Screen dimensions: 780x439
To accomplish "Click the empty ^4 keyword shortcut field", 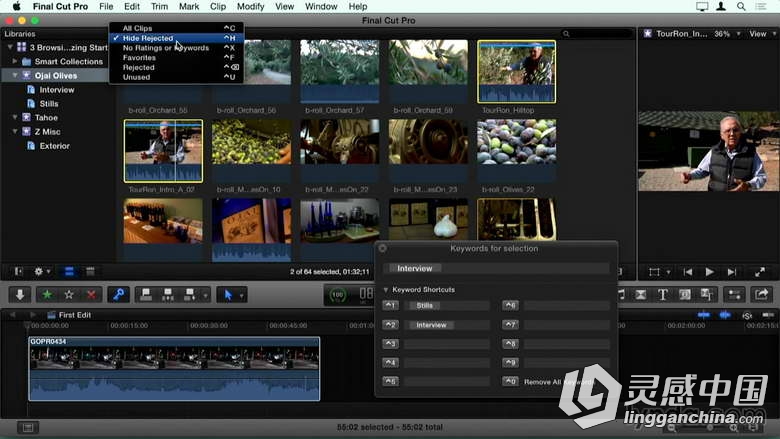I will [447, 362].
